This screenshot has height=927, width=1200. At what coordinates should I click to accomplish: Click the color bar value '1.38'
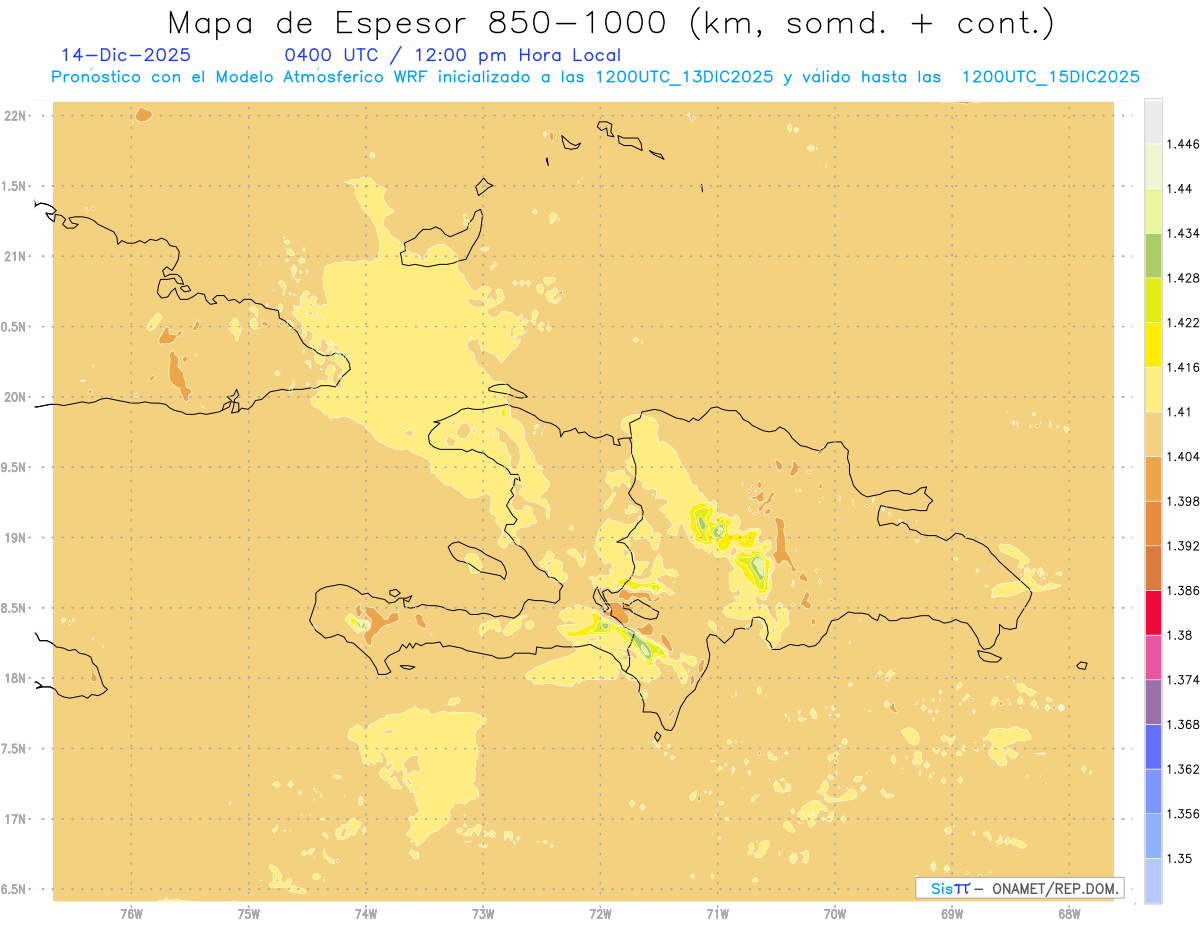(x=1180, y=635)
